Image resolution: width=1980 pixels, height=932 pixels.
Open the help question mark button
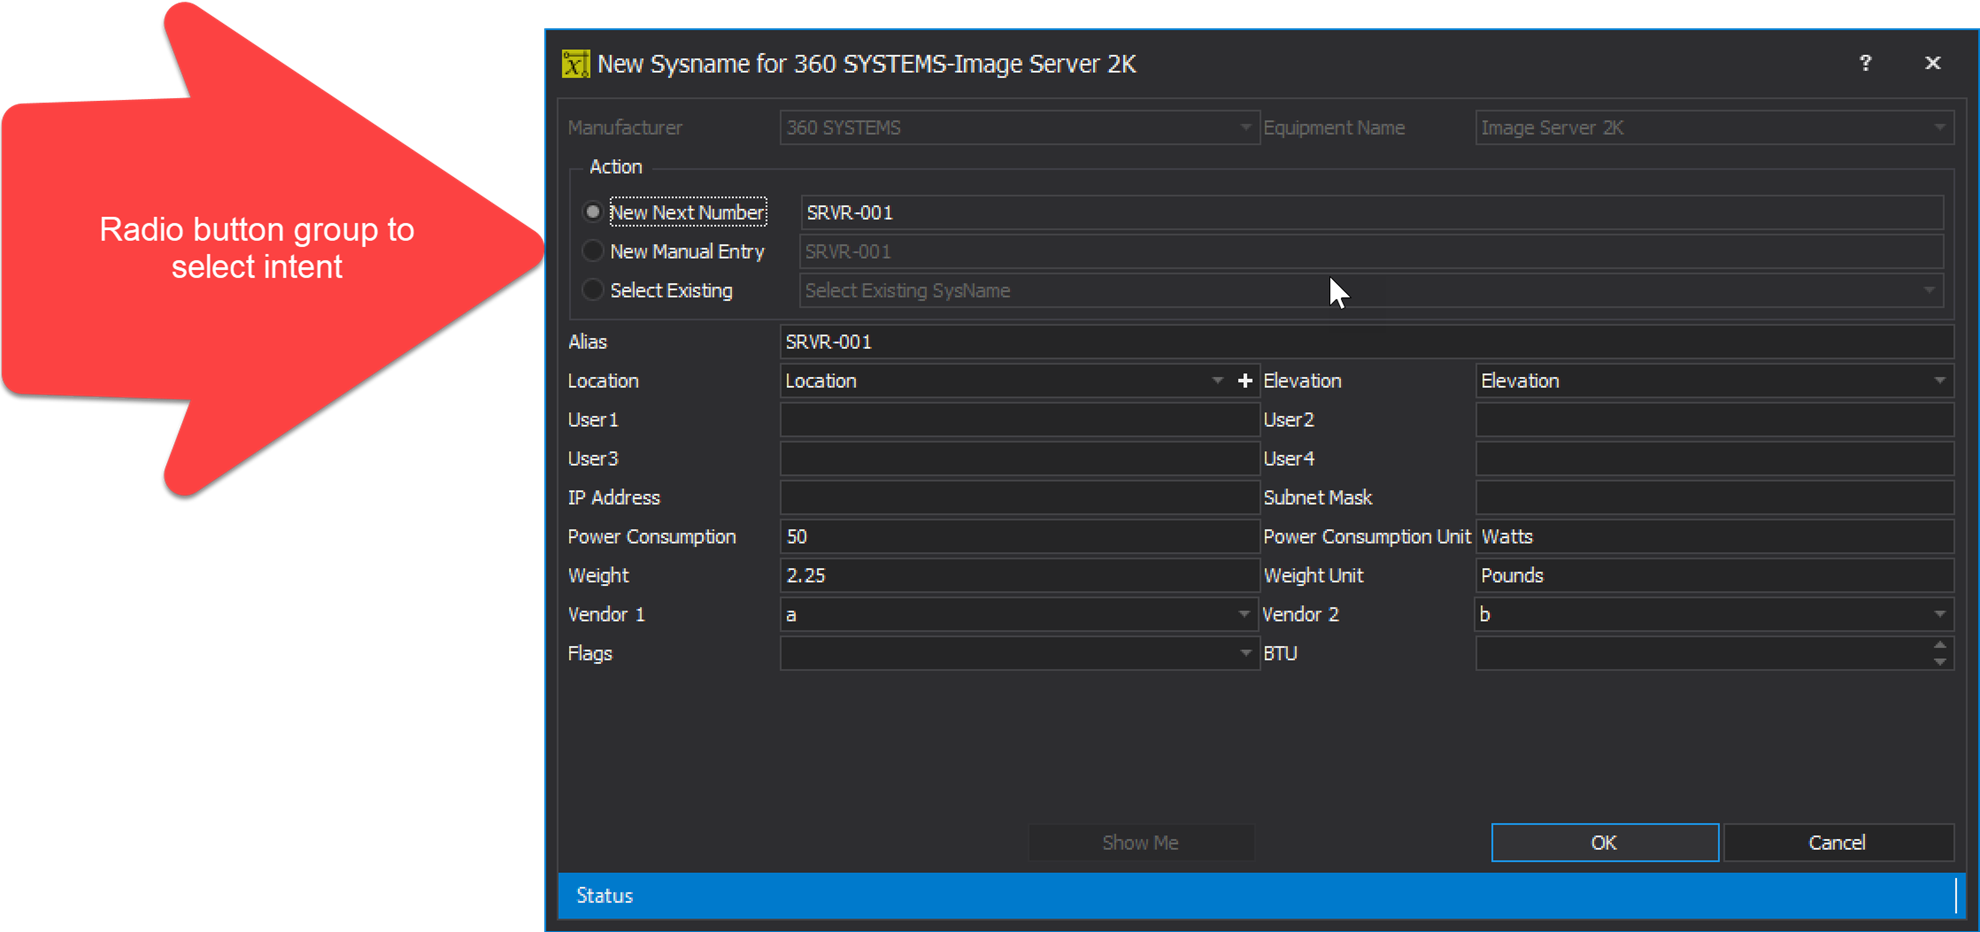(x=1865, y=63)
